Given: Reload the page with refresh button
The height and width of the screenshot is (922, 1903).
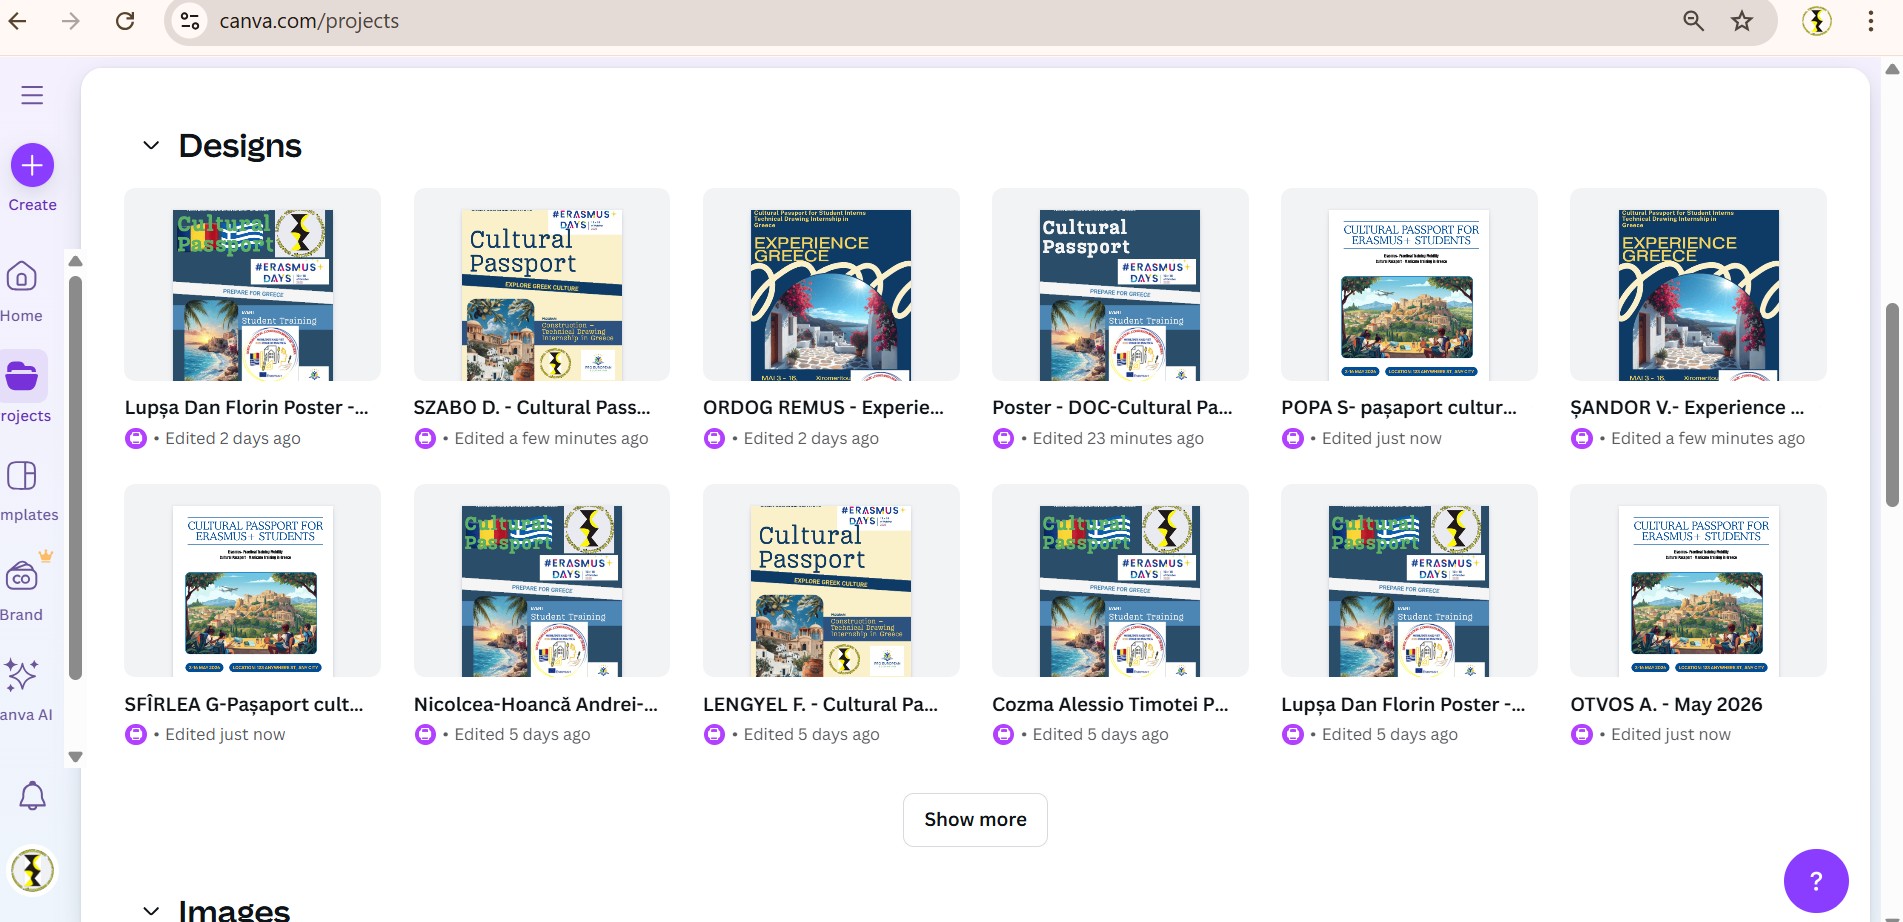Looking at the screenshot, I should click(125, 21).
